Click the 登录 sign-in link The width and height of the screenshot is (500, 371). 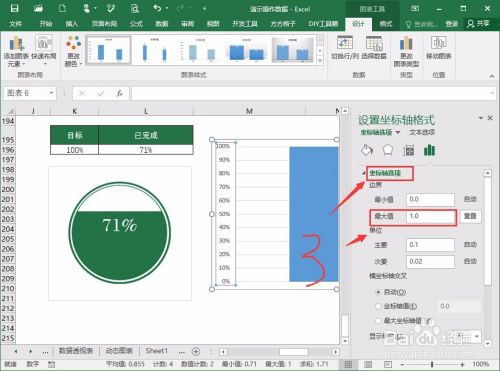(452, 24)
